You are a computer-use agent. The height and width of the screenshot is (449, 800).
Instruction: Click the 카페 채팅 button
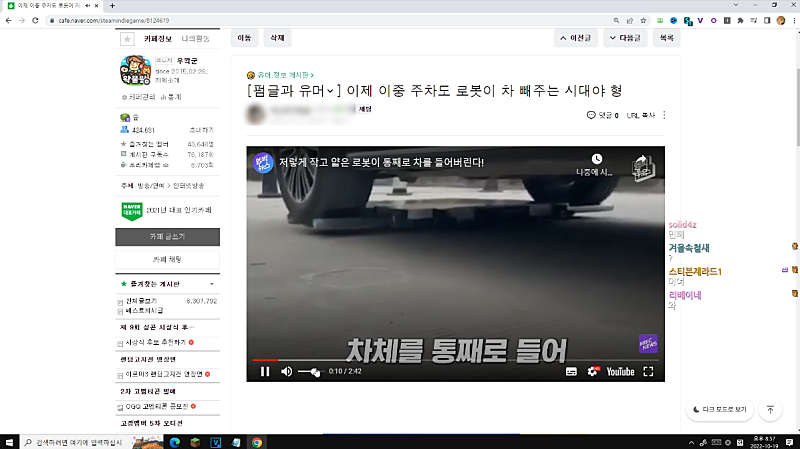167,260
